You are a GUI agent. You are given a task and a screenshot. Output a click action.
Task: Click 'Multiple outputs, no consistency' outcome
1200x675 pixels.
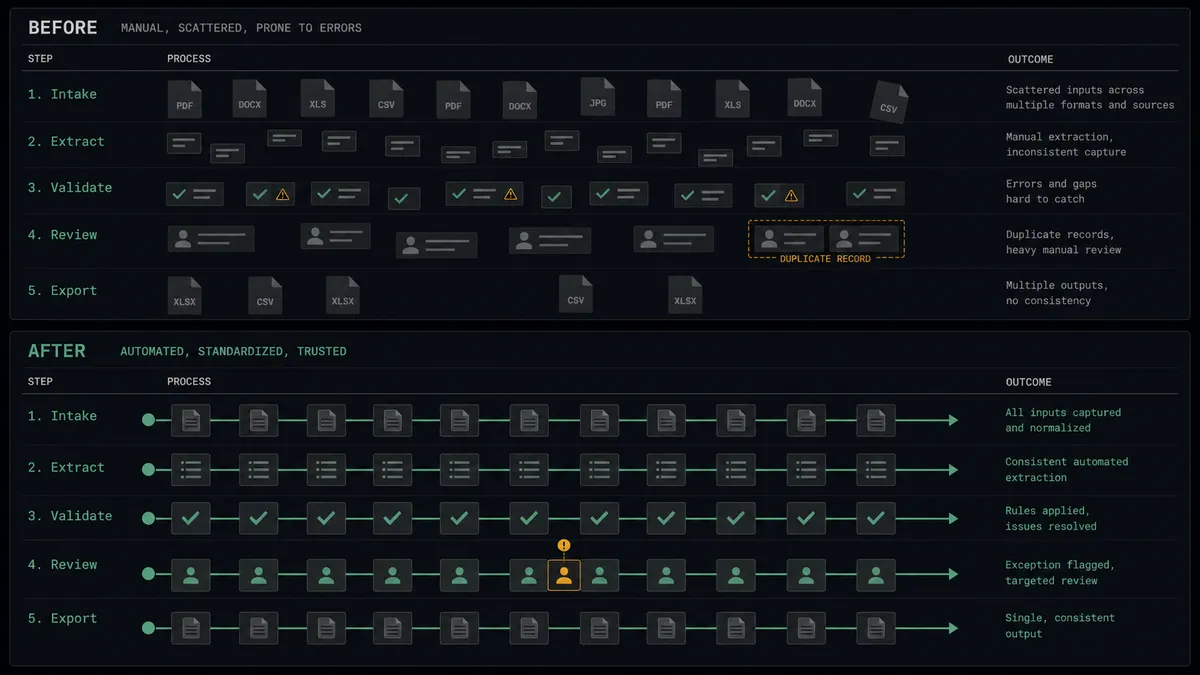pyautogui.click(x=1057, y=293)
